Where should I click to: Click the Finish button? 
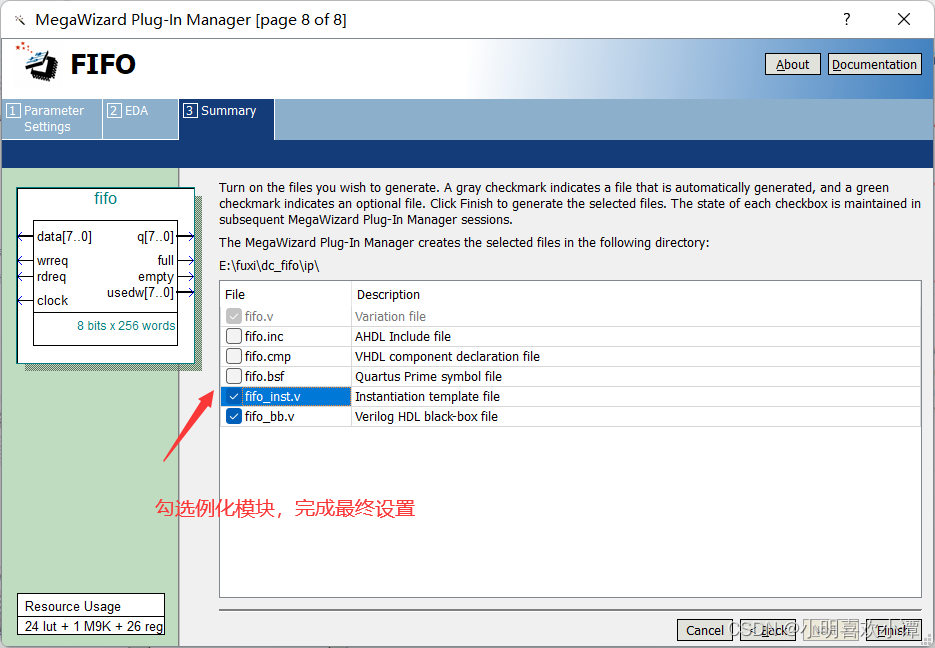click(893, 630)
